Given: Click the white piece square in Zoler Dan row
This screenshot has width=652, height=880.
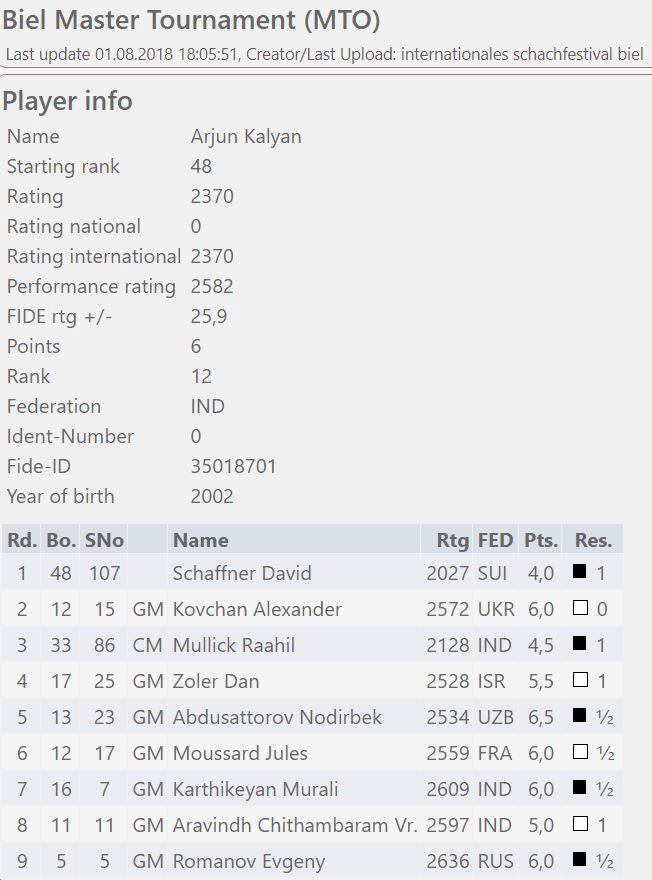Looking at the screenshot, I should pos(579,681).
